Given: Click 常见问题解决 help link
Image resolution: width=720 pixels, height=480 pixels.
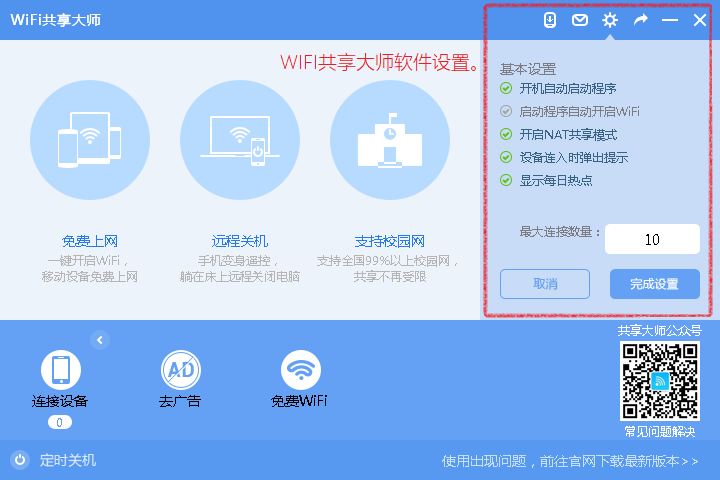Looking at the screenshot, I should (x=659, y=431).
